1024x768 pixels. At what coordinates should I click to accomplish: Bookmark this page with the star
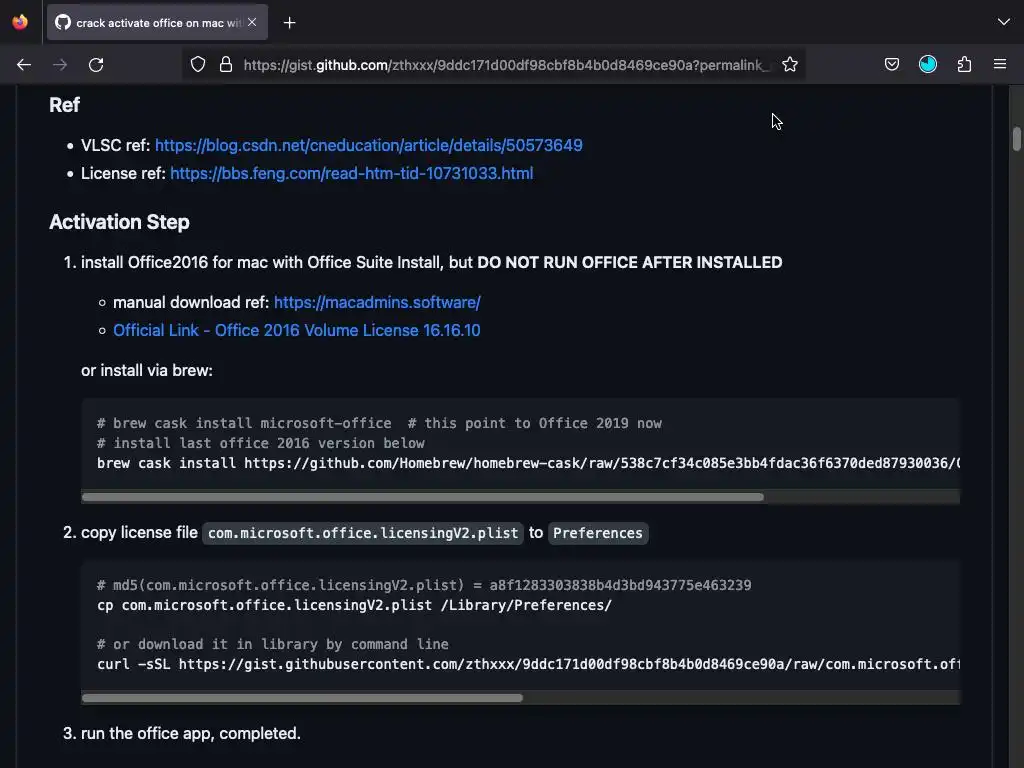point(790,64)
